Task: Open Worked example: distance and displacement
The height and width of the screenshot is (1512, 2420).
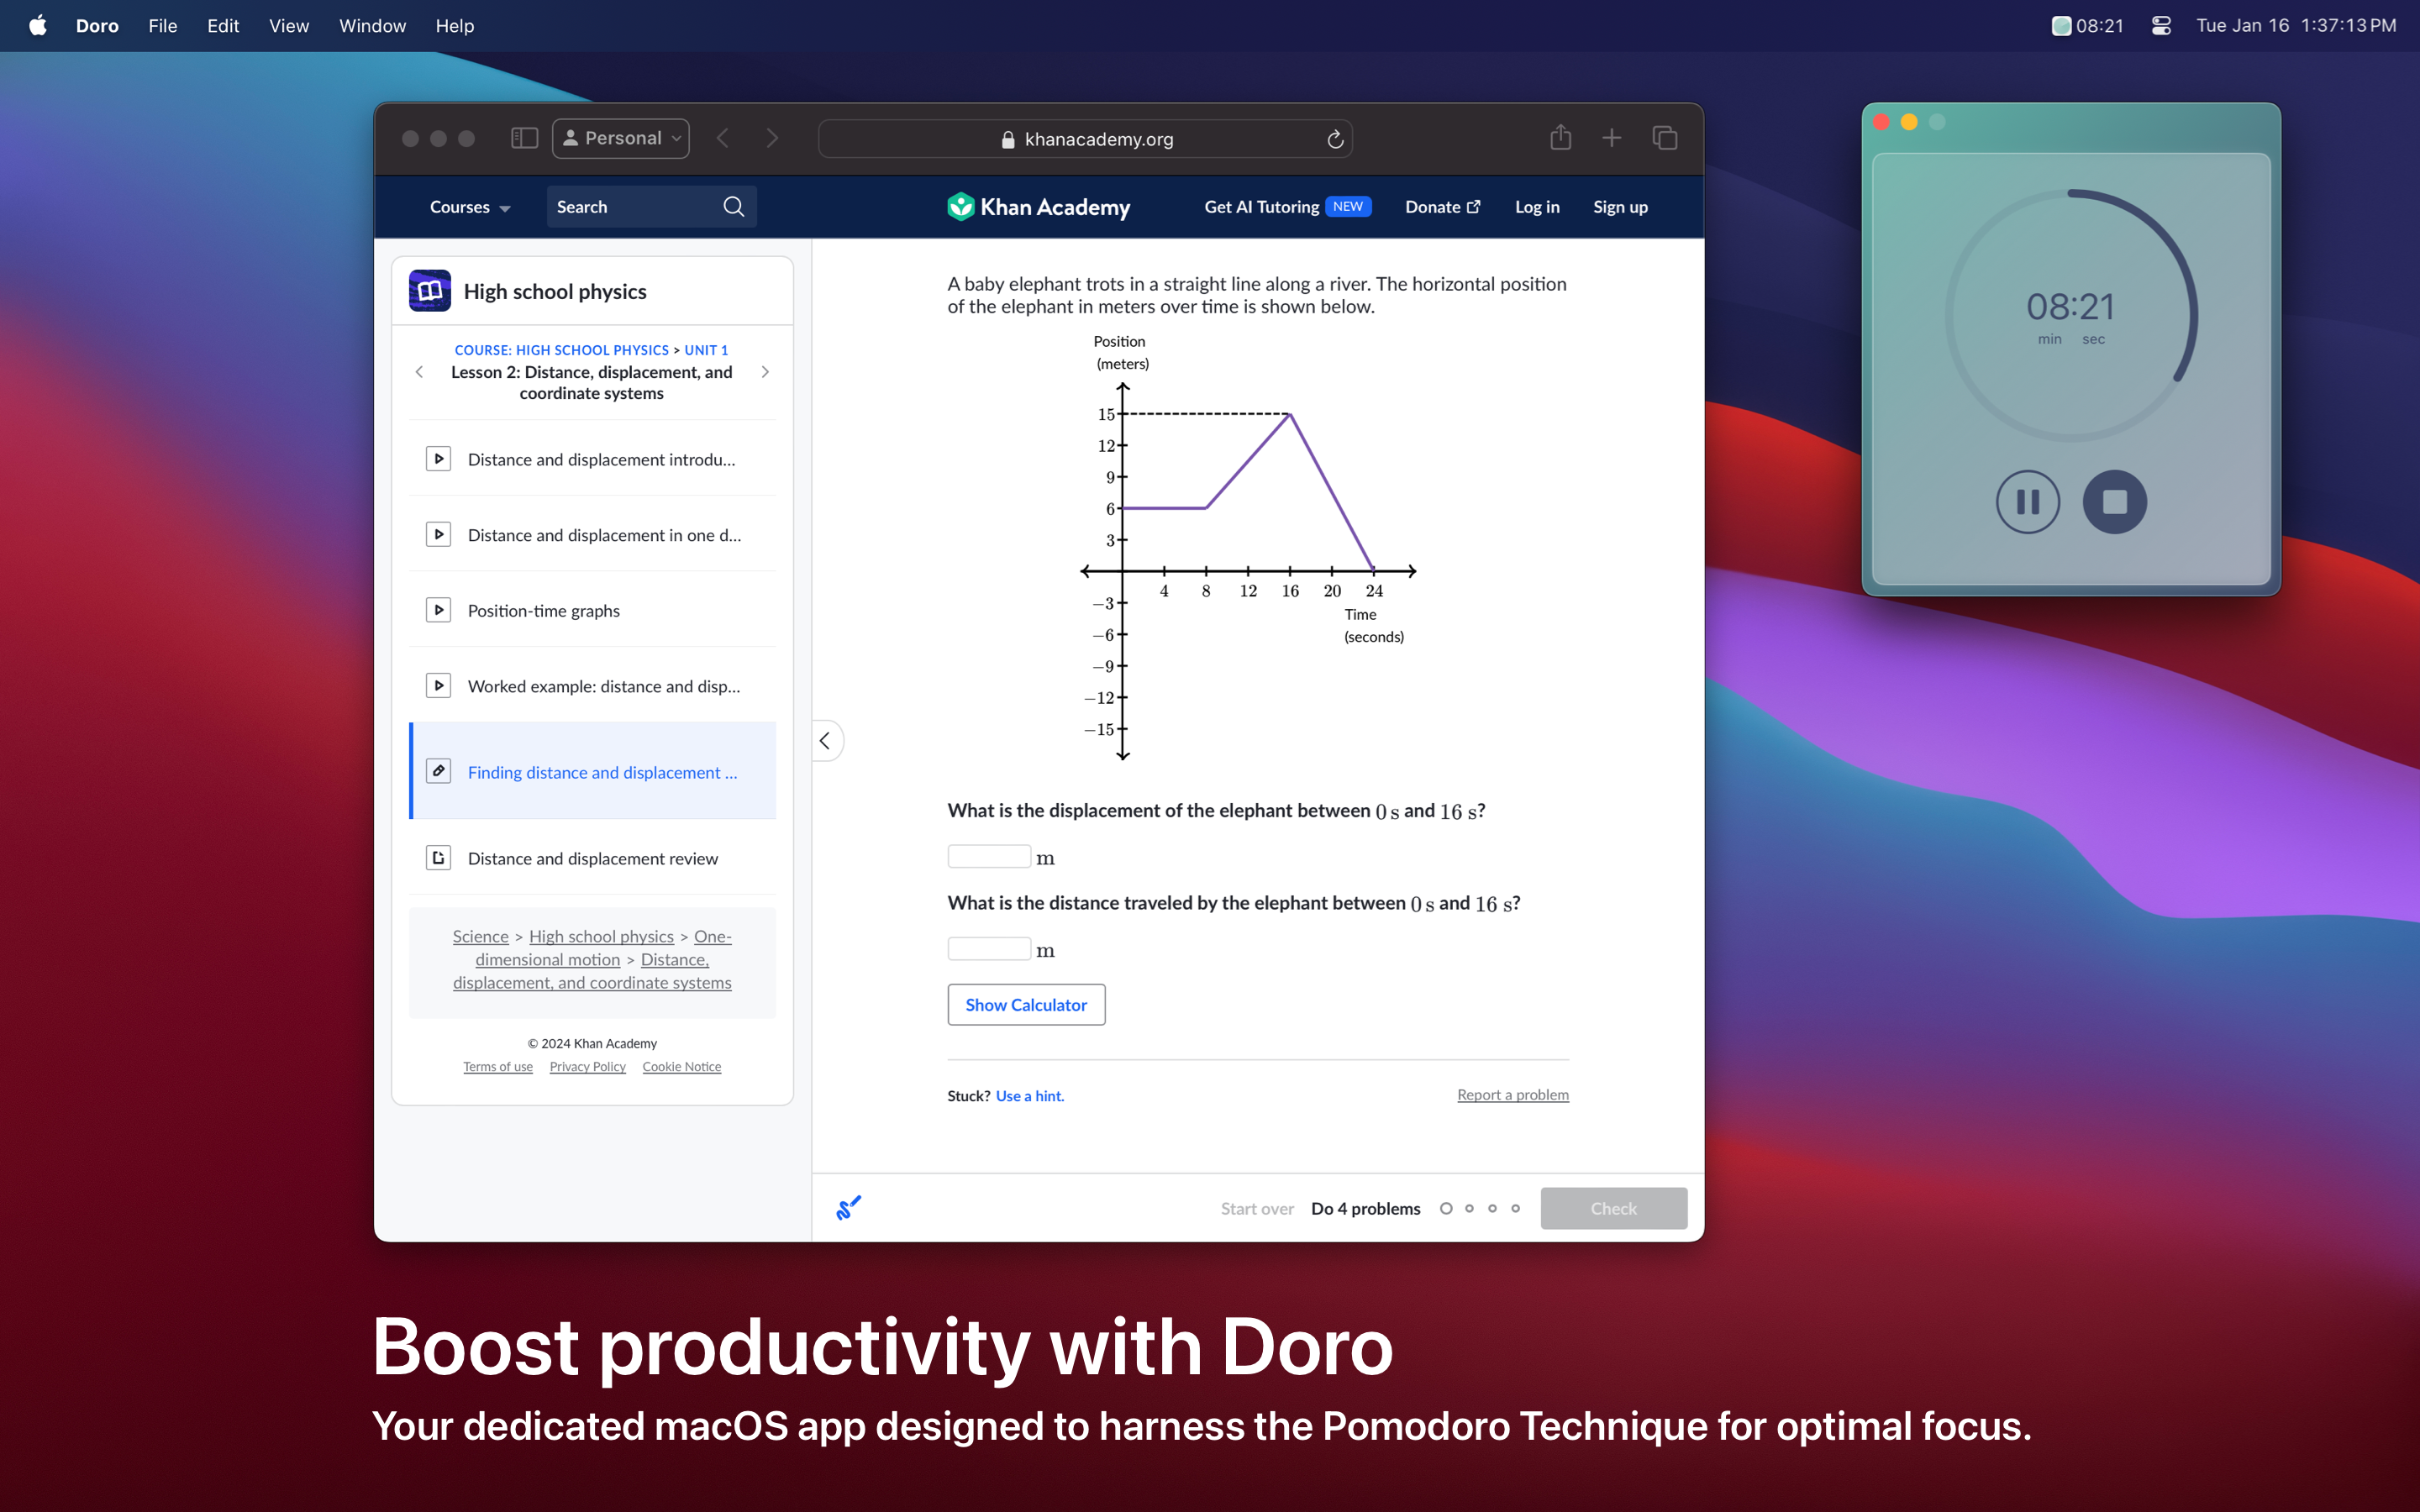Action: (592, 686)
